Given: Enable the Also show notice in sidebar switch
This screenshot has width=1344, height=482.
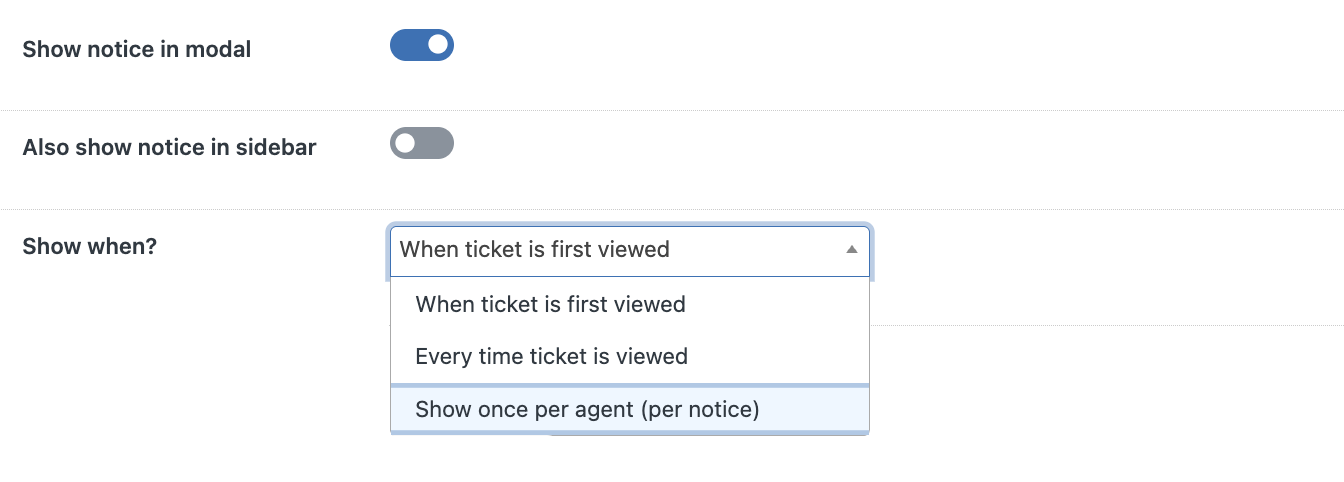Looking at the screenshot, I should [x=422, y=143].
